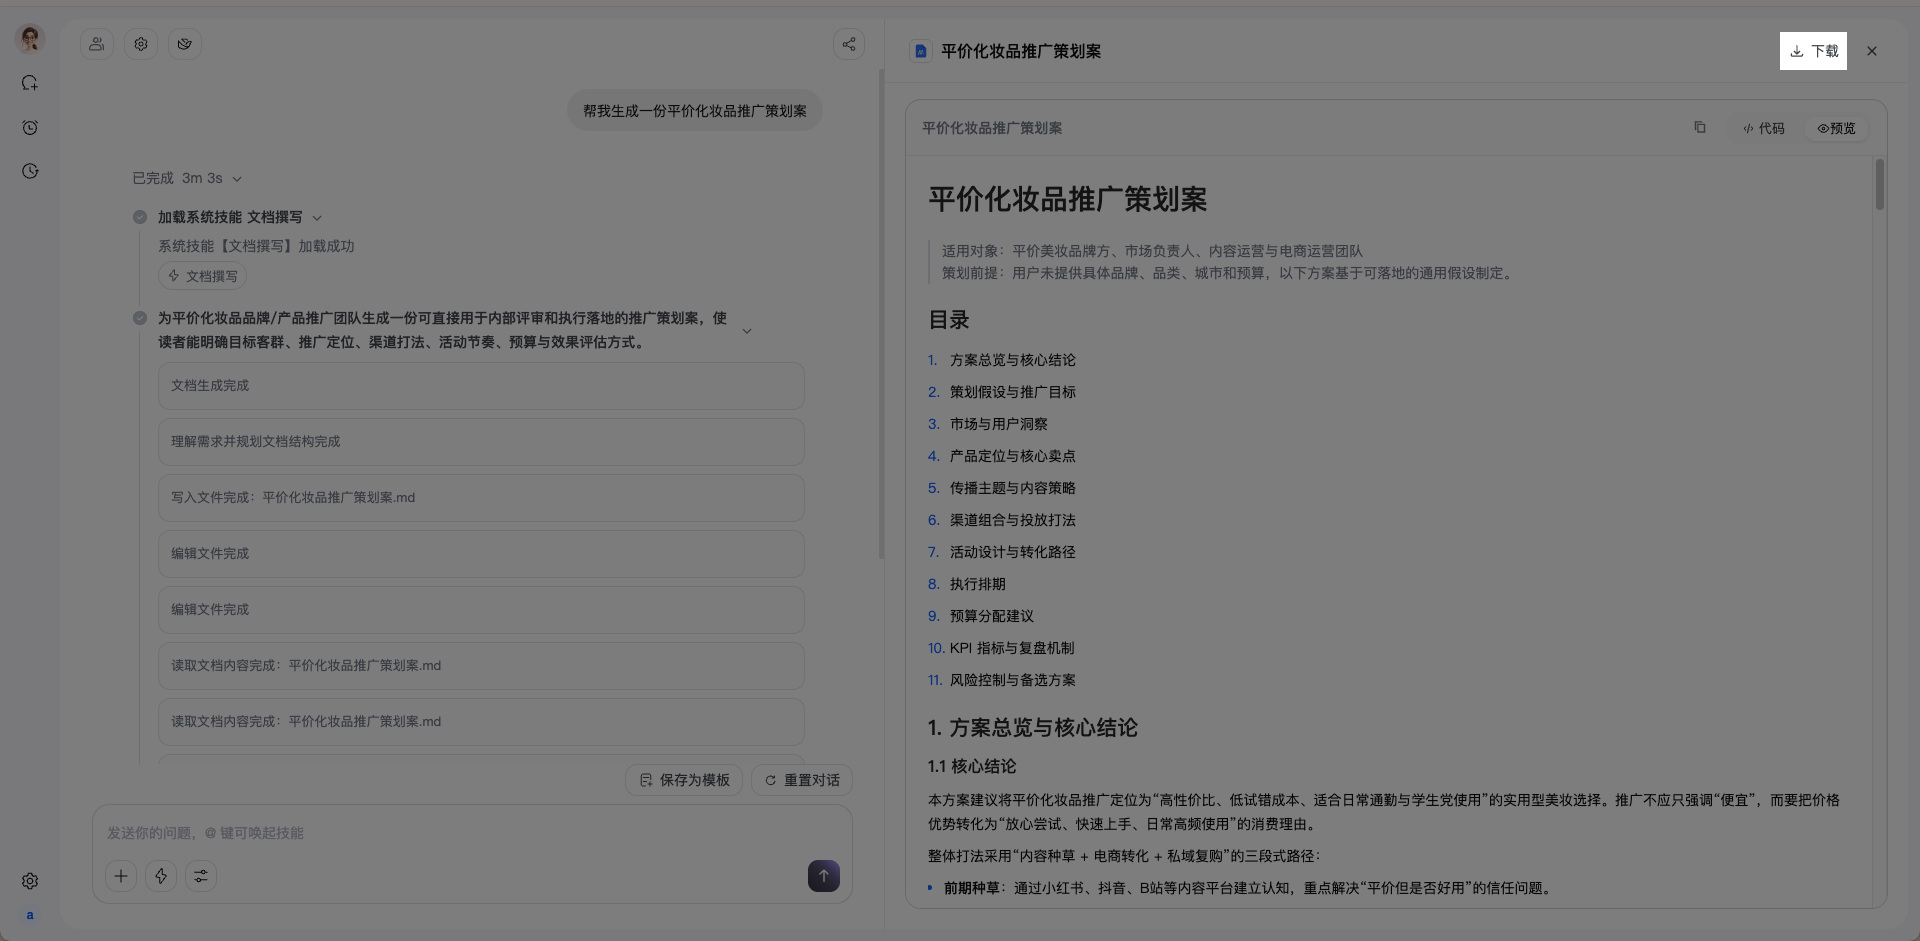Image resolution: width=1920 pixels, height=941 pixels.
Task: Click the Download (下载) button
Action: pos(1813,51)
